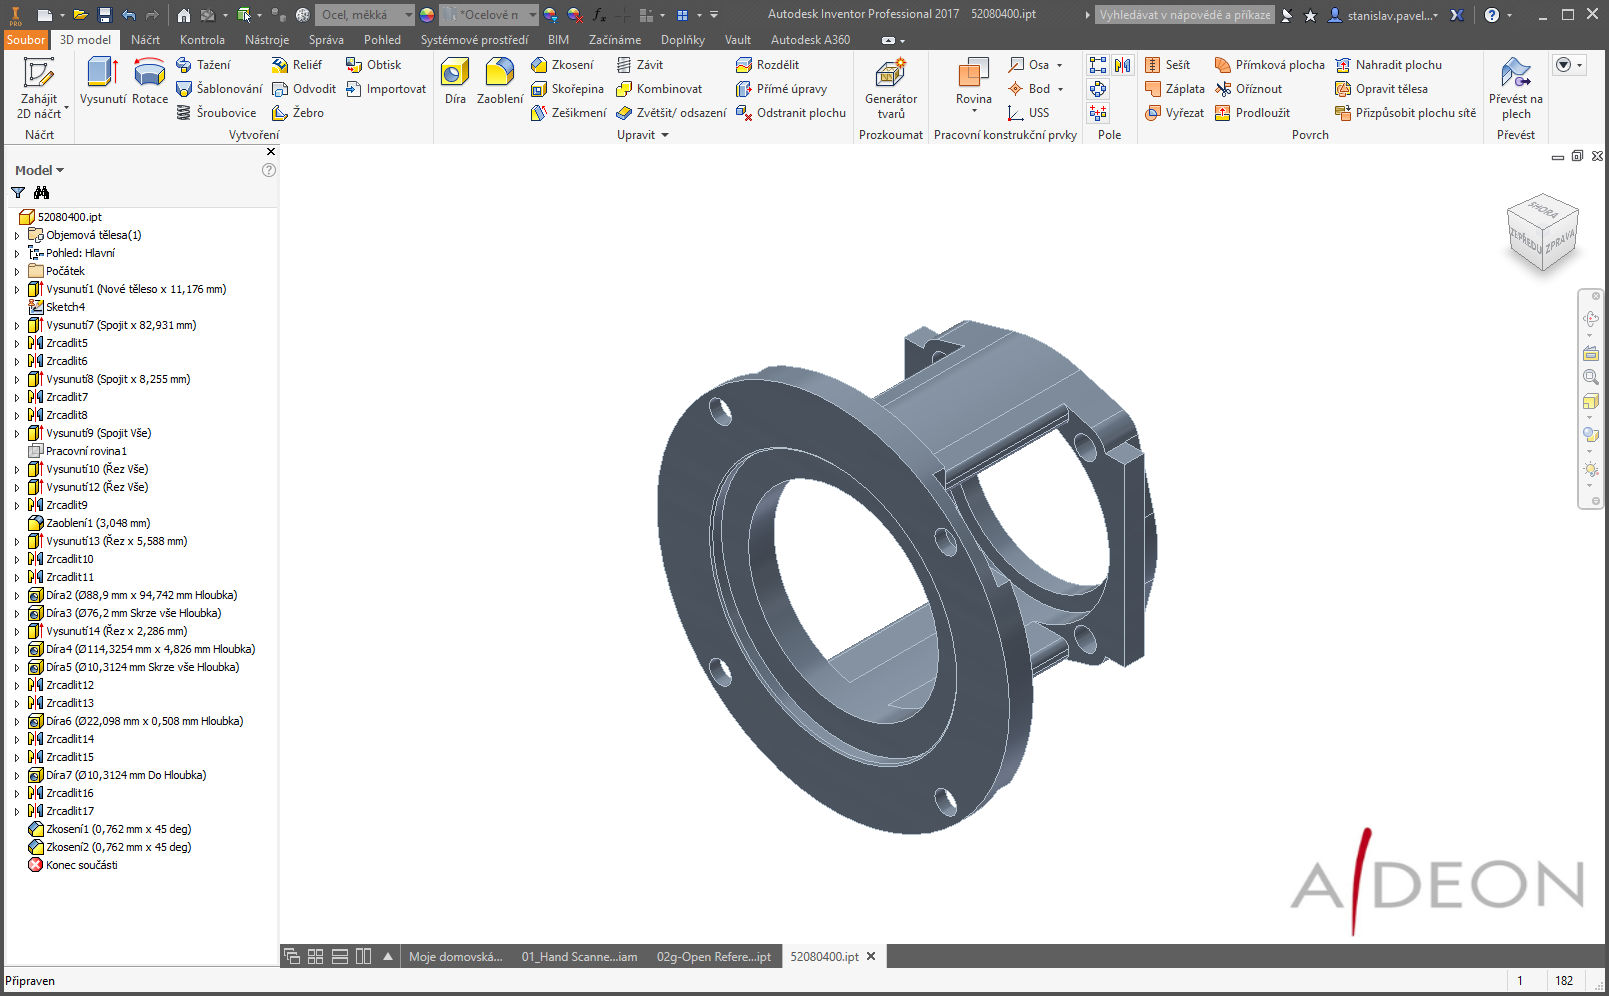
Task: Click the Oříznout trim surface tool
Action: [1248, 89]
